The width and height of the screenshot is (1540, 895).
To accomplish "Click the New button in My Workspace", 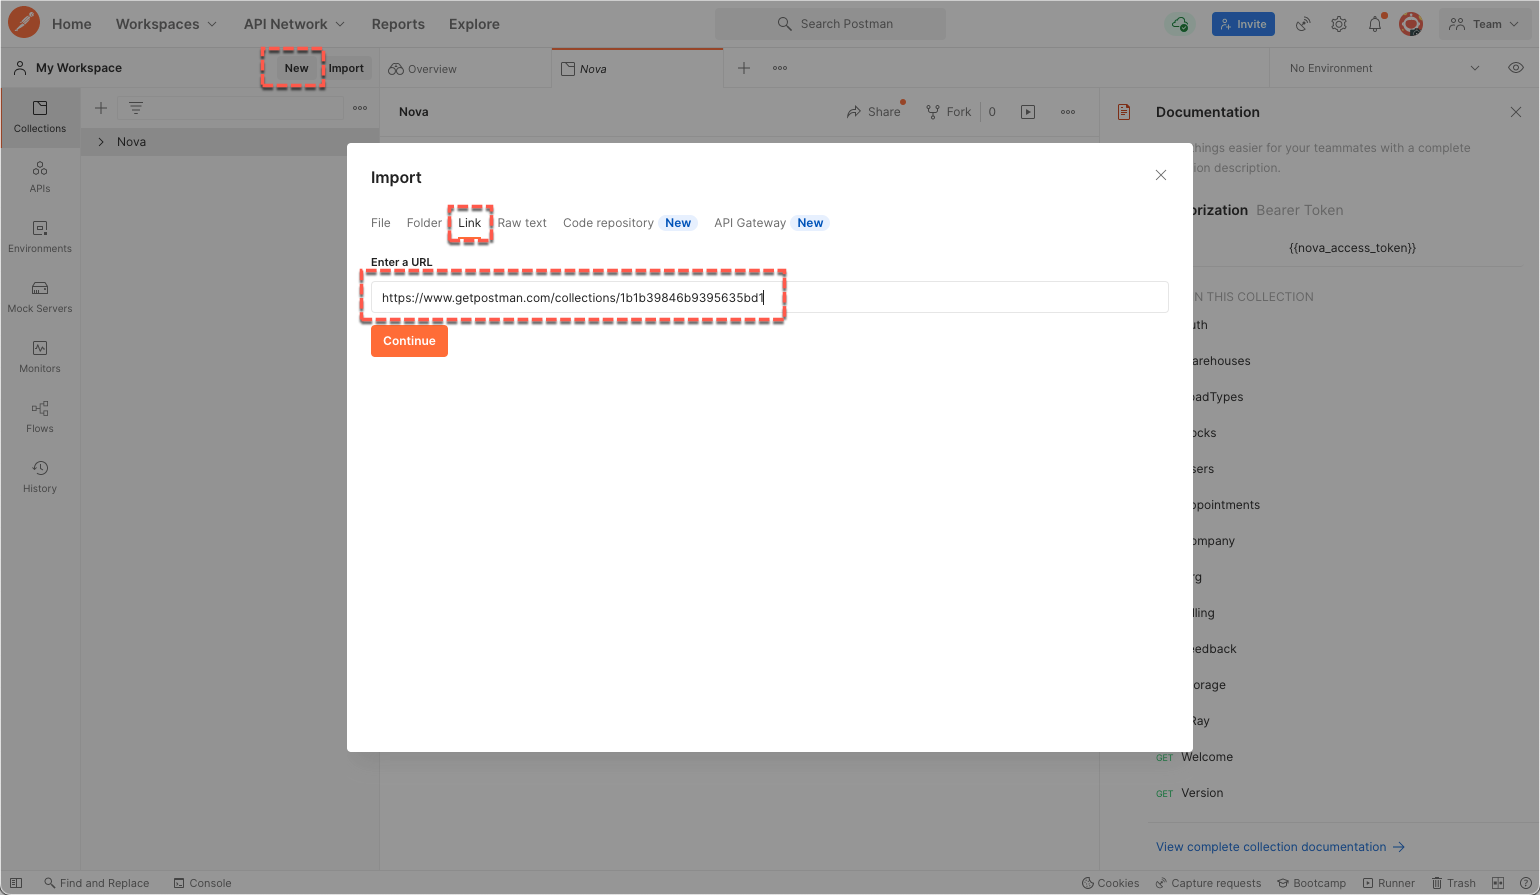I will point(296,68).
